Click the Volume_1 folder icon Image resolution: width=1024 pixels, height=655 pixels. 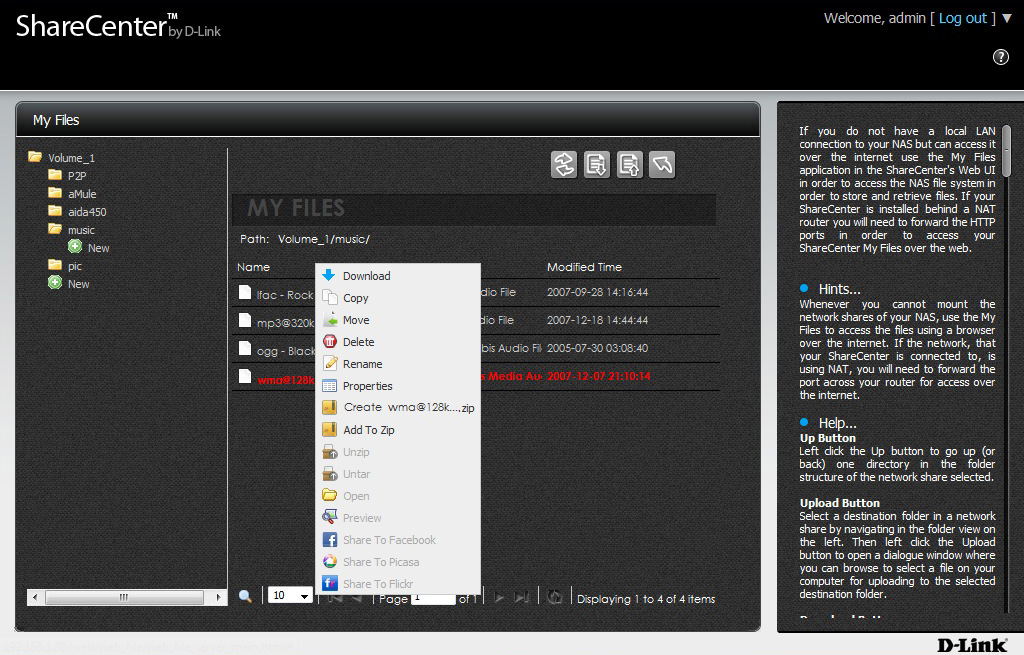click(x=35, y=157)
